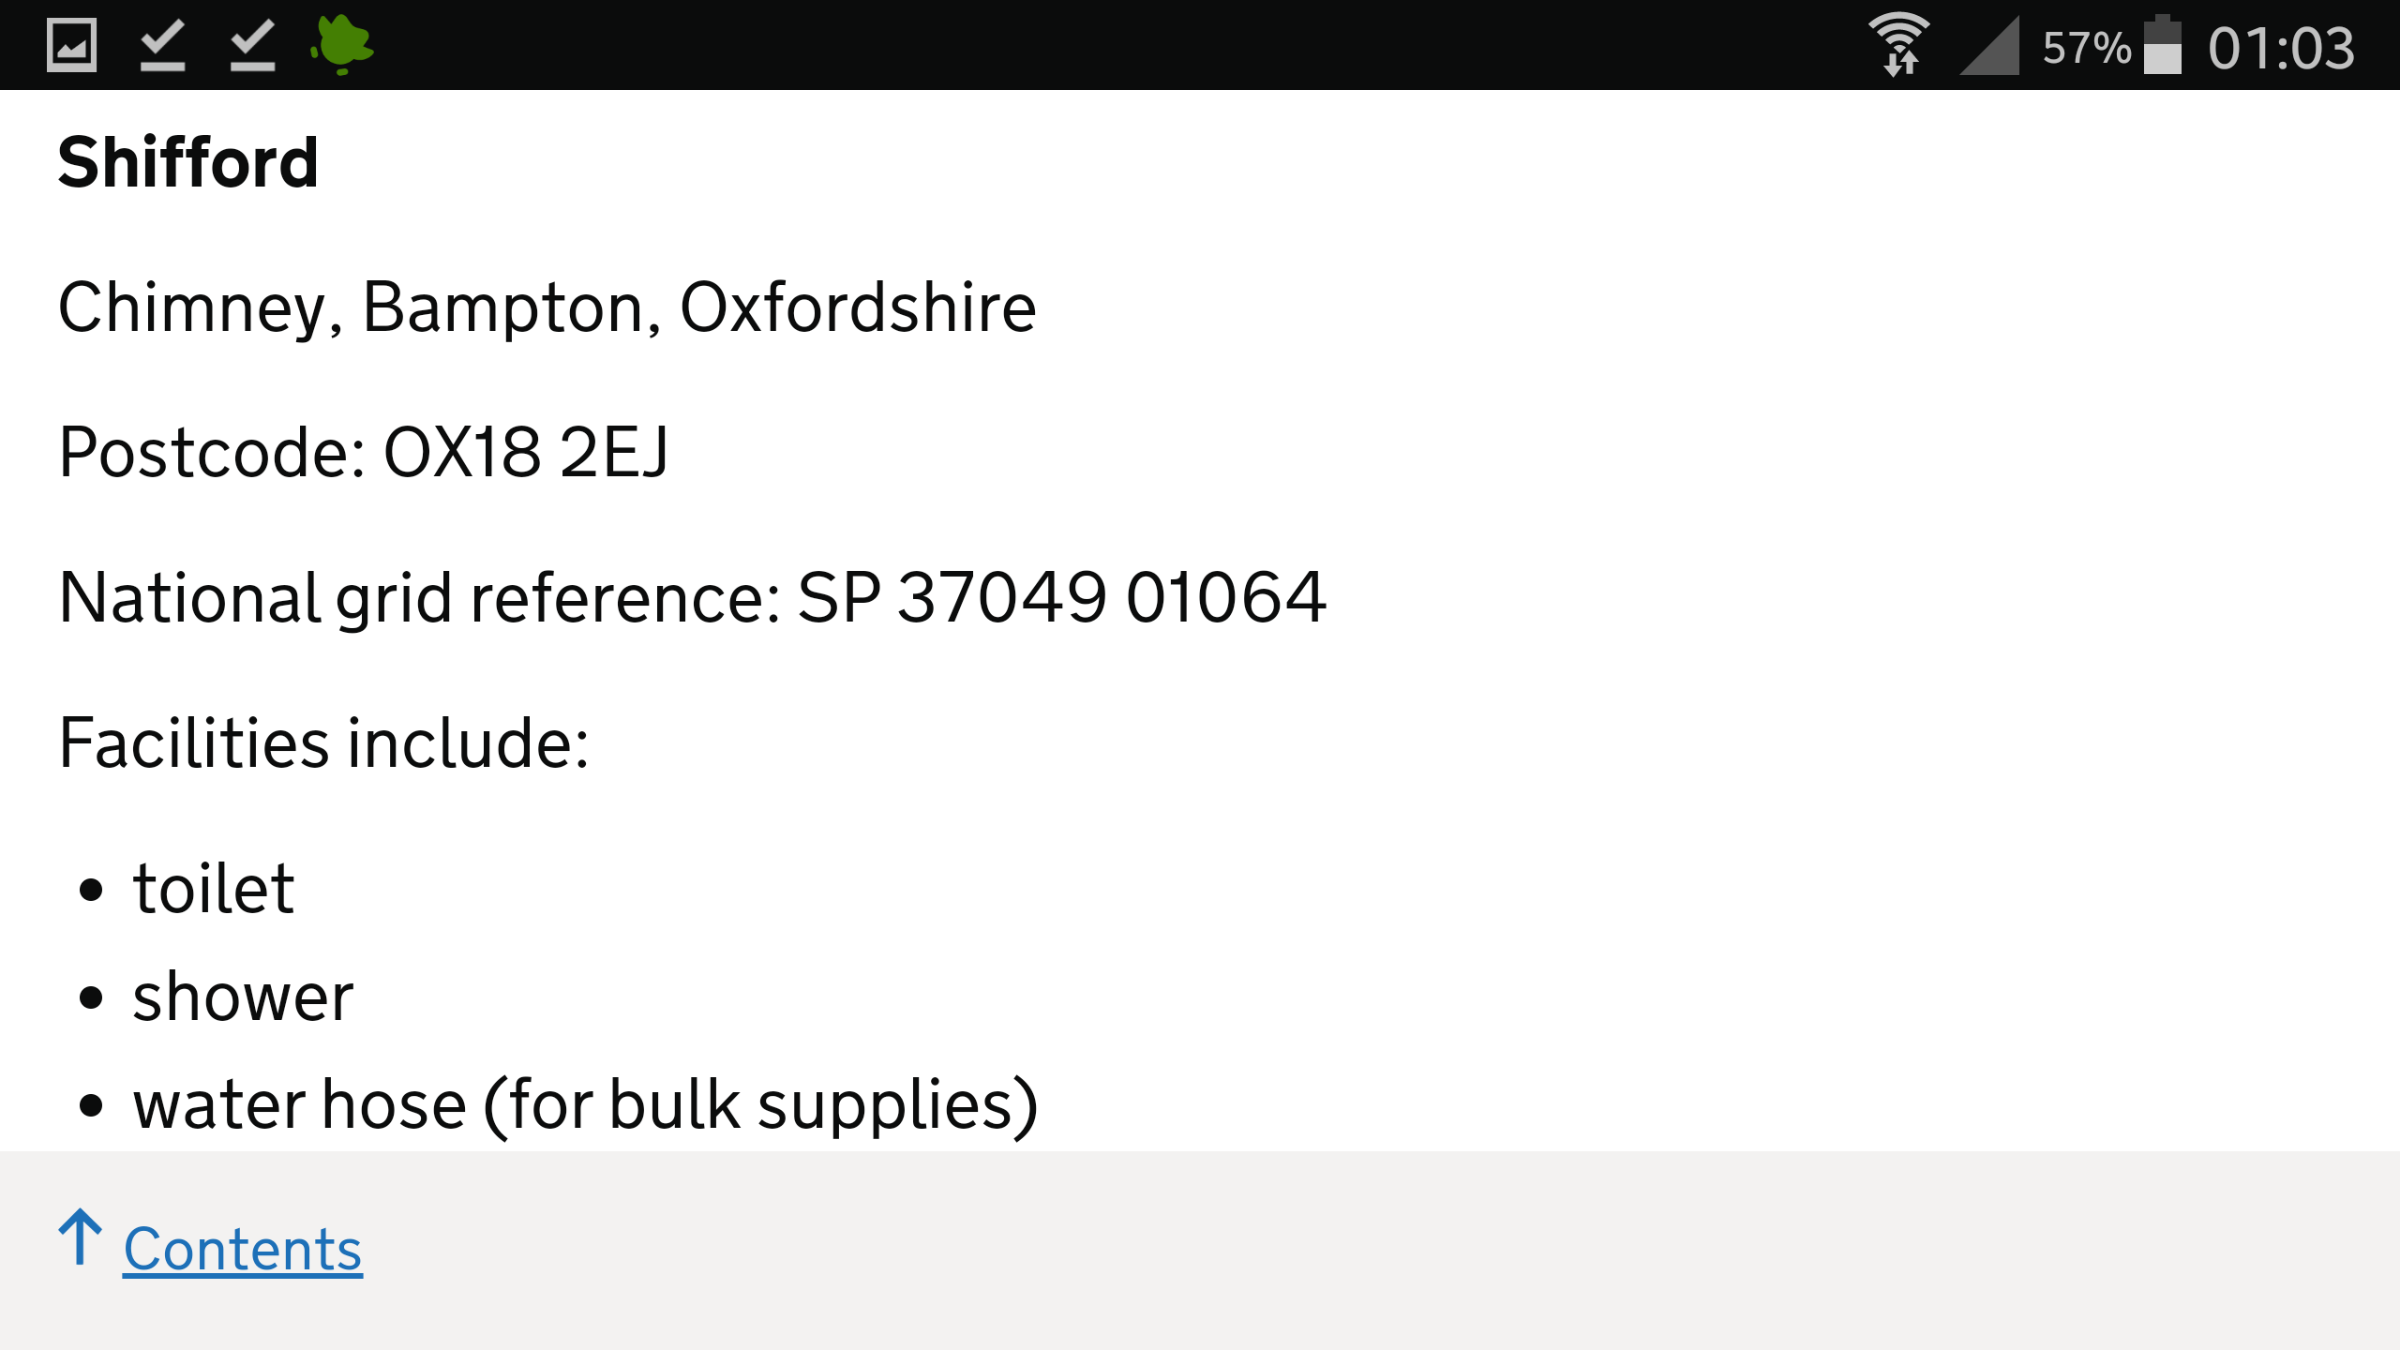
Task: Tap the Chimney, Bampton, Oxfordshire address line
Action: [x=547, y=308]
